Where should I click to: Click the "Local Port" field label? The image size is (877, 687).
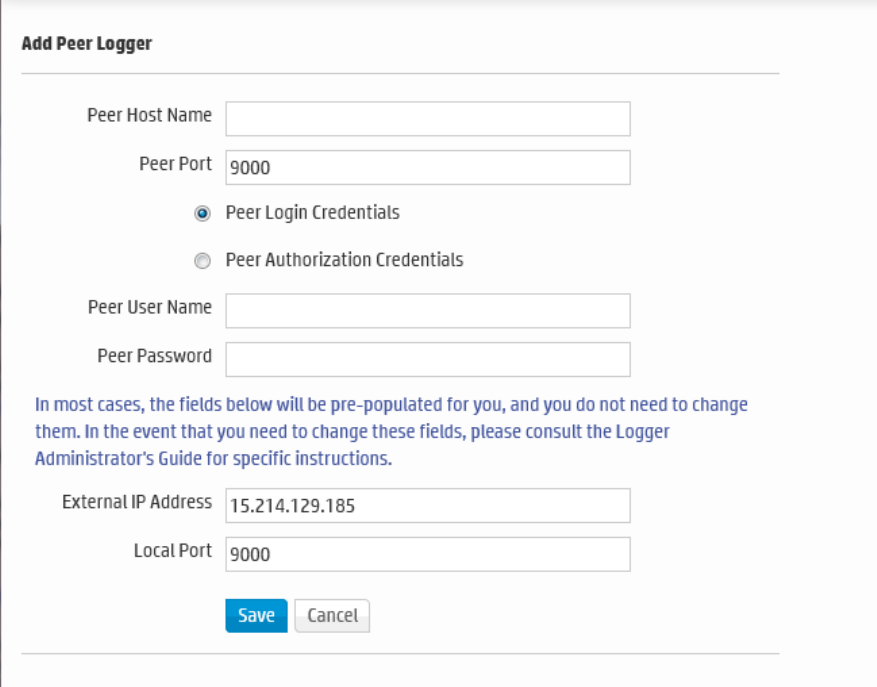[172, 550]
